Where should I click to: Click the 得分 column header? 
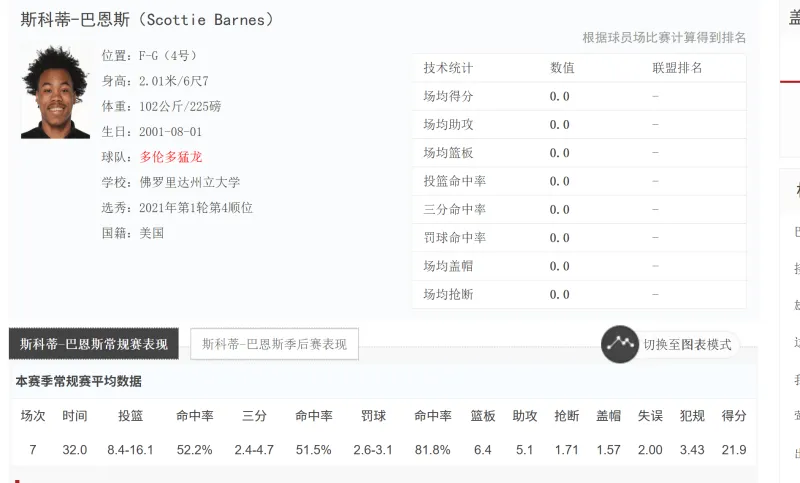733,416
